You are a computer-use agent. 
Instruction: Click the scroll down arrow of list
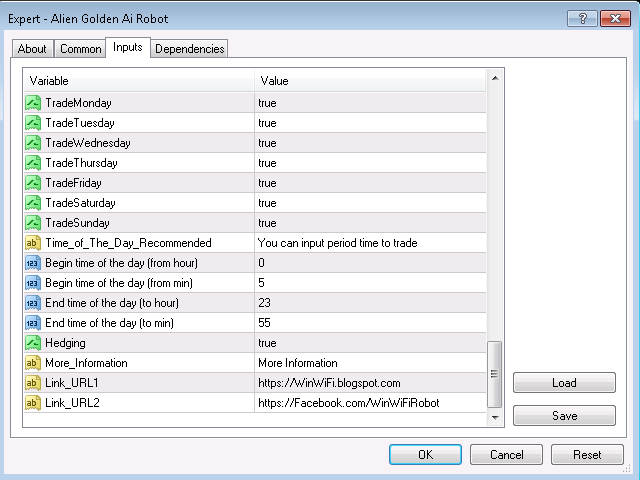tap(495, 417)
